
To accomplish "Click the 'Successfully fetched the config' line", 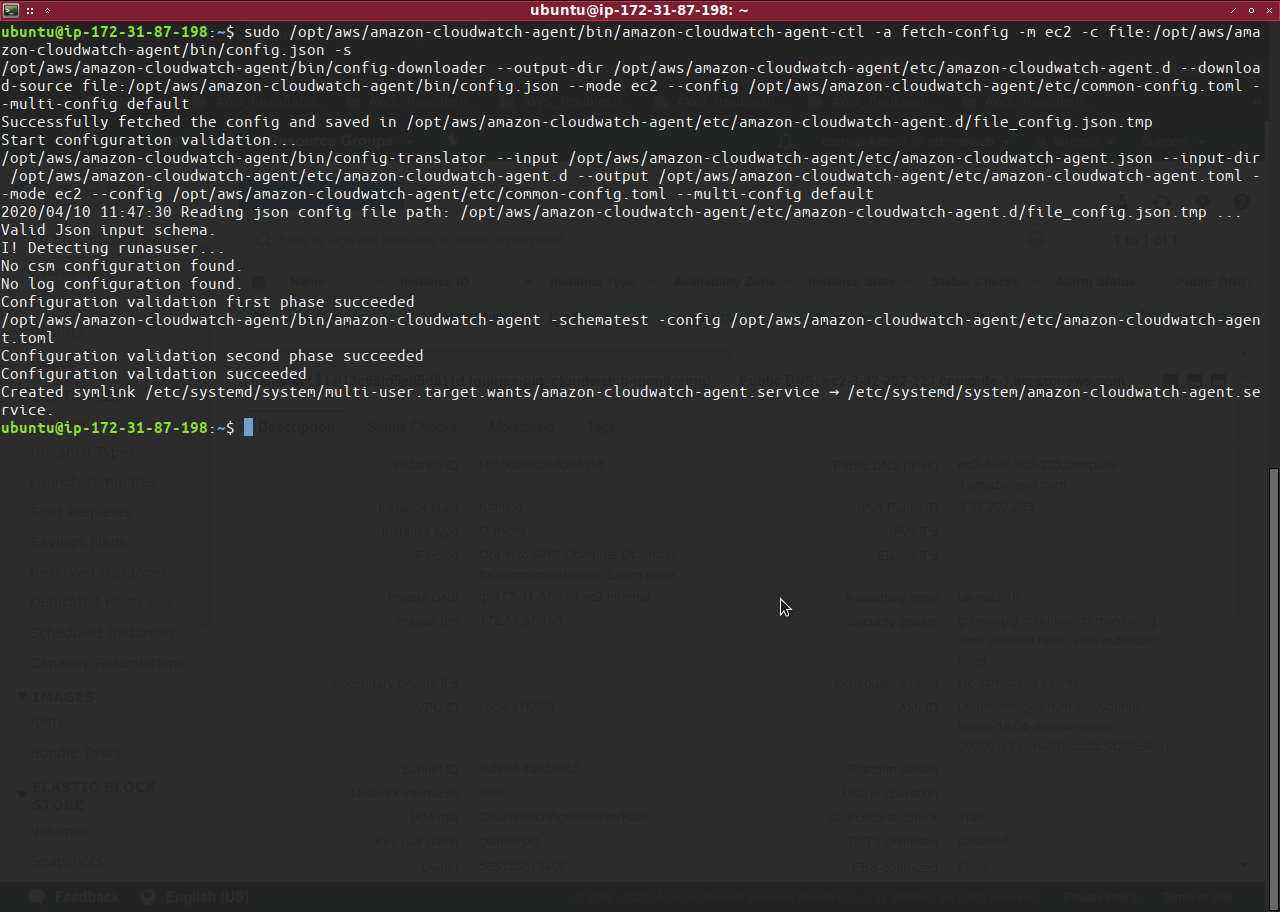I will [x=577, y=122].
